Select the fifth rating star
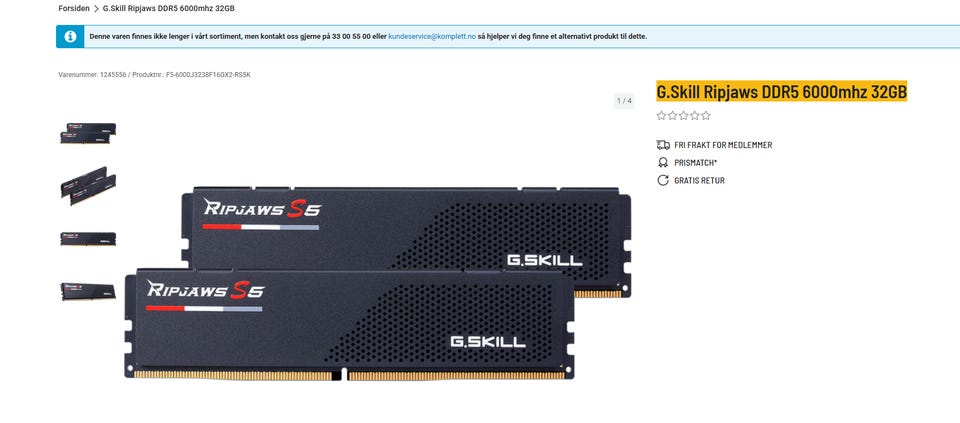Image resolution: width=960 pixels, height=423 pixels. [x=706, y=116]
